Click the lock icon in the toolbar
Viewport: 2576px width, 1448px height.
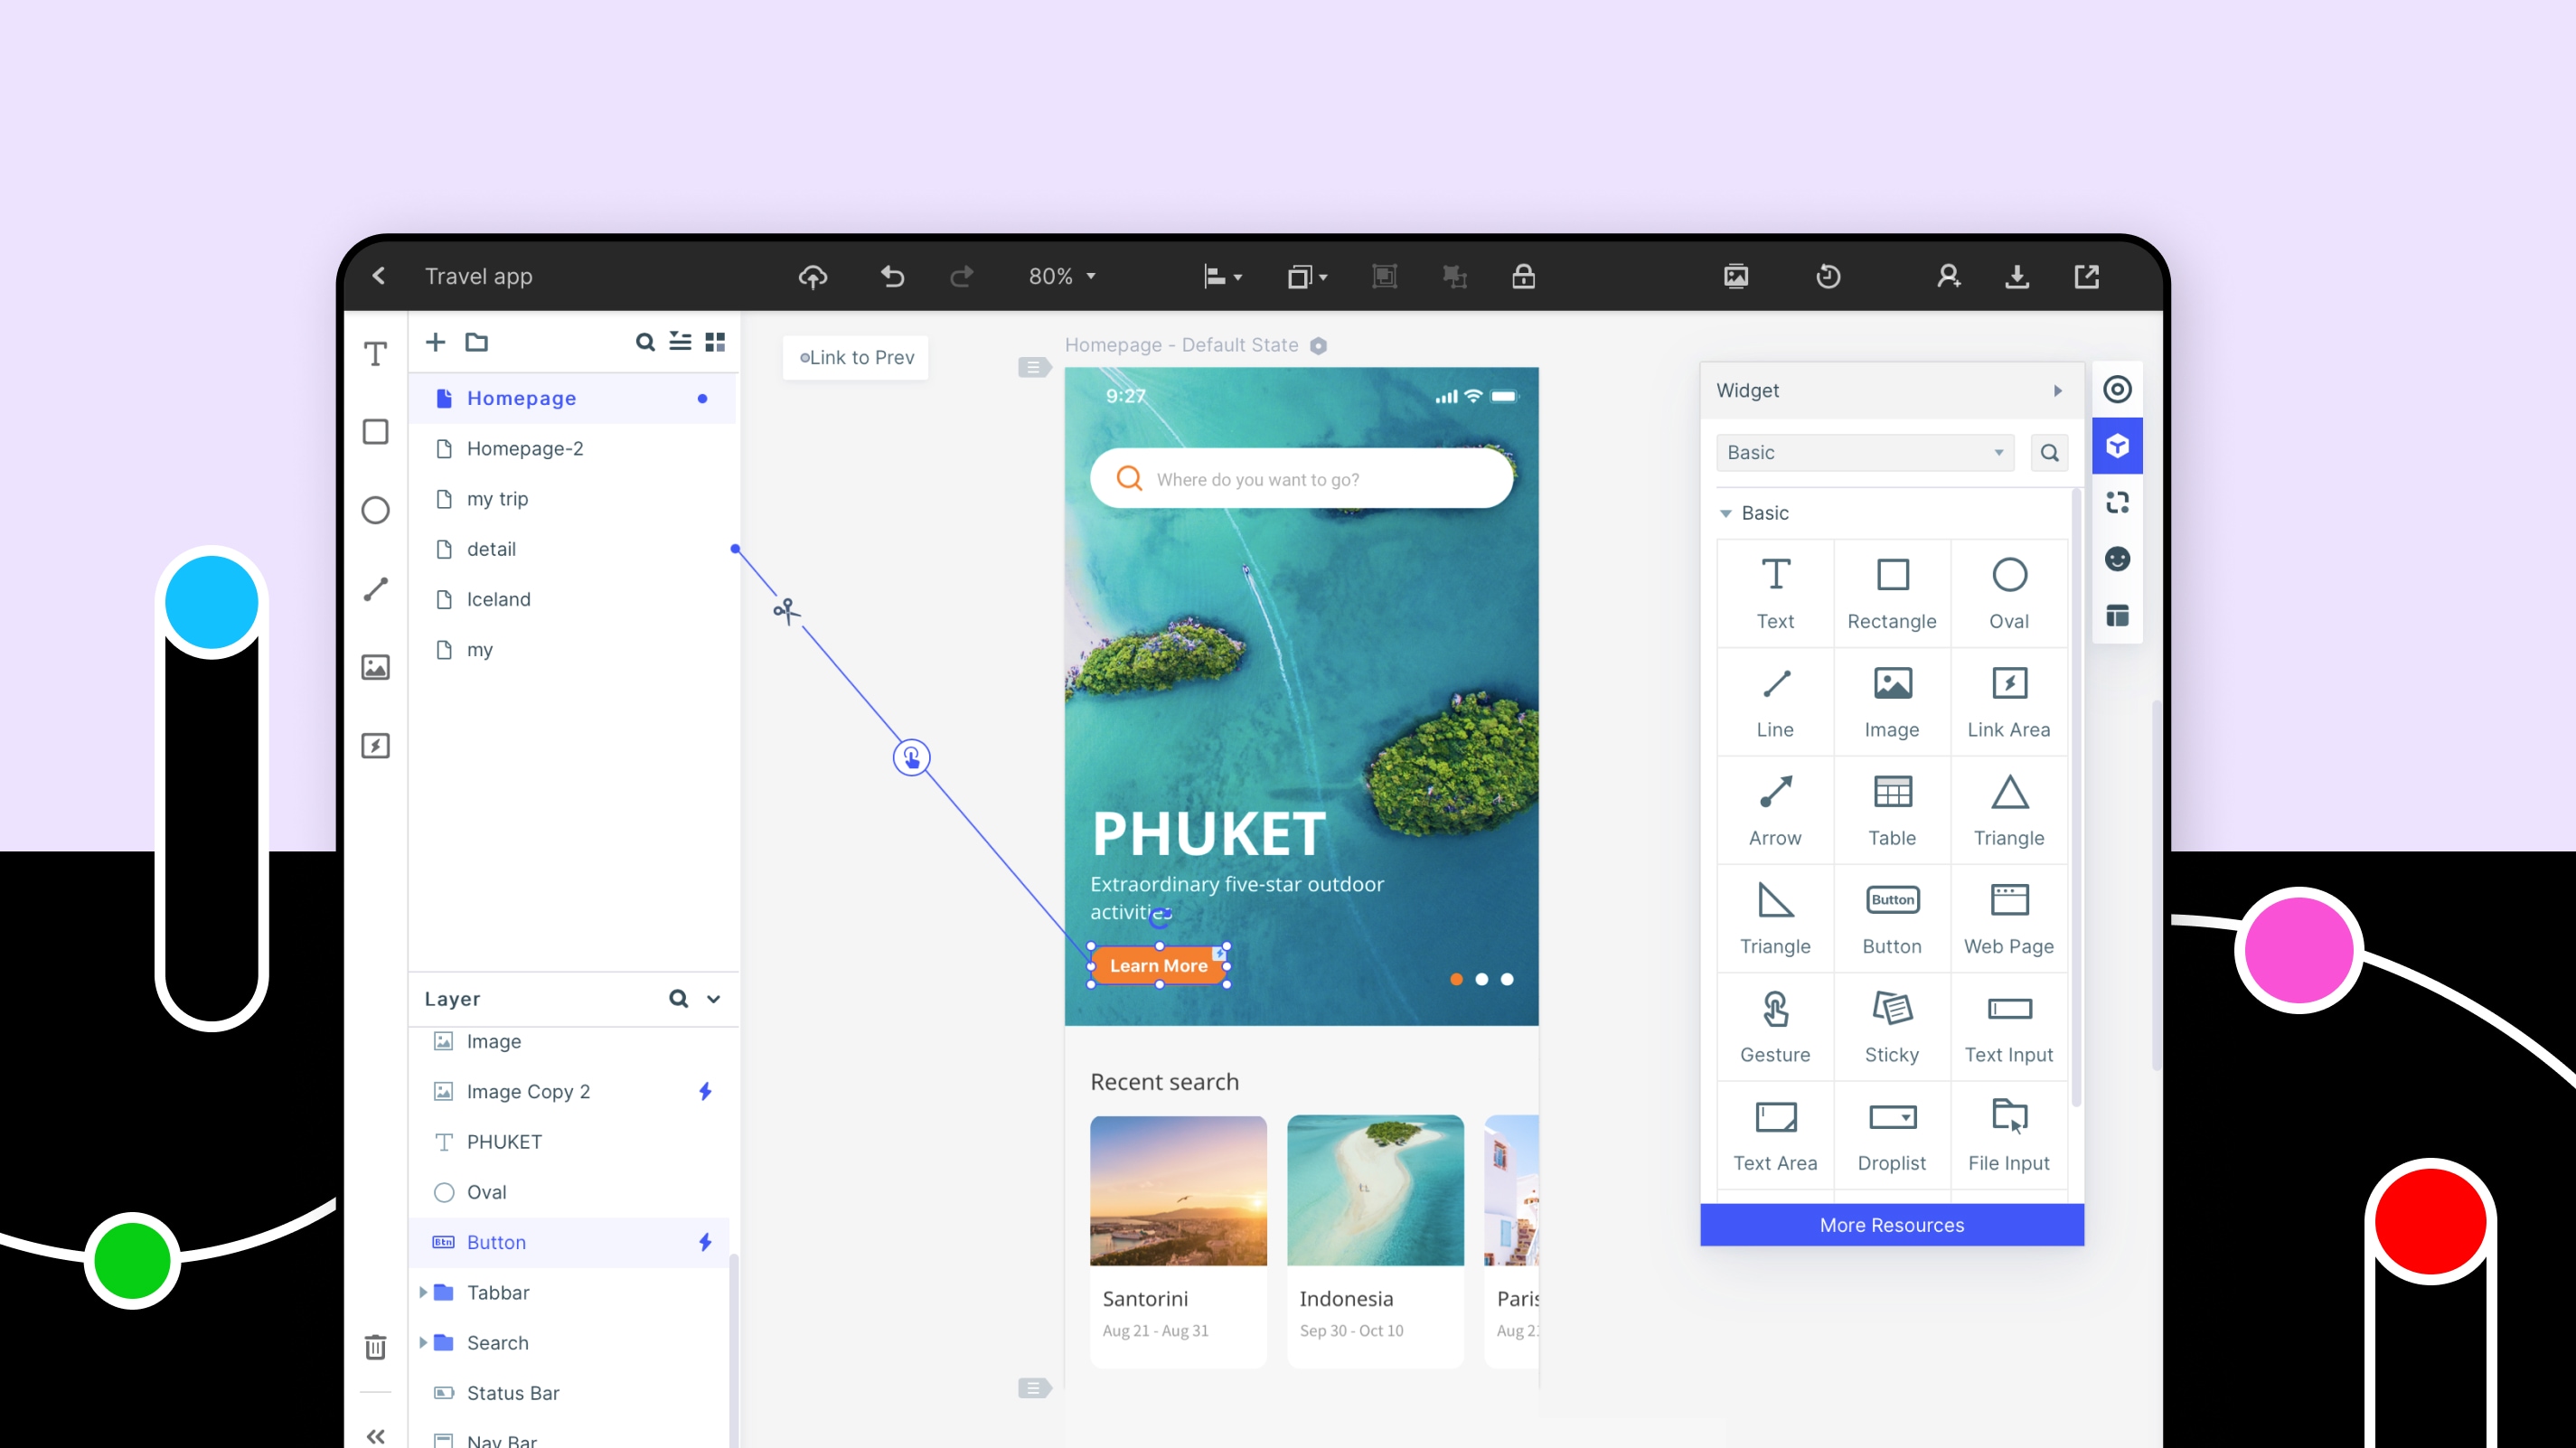(x=1523, y=276)
